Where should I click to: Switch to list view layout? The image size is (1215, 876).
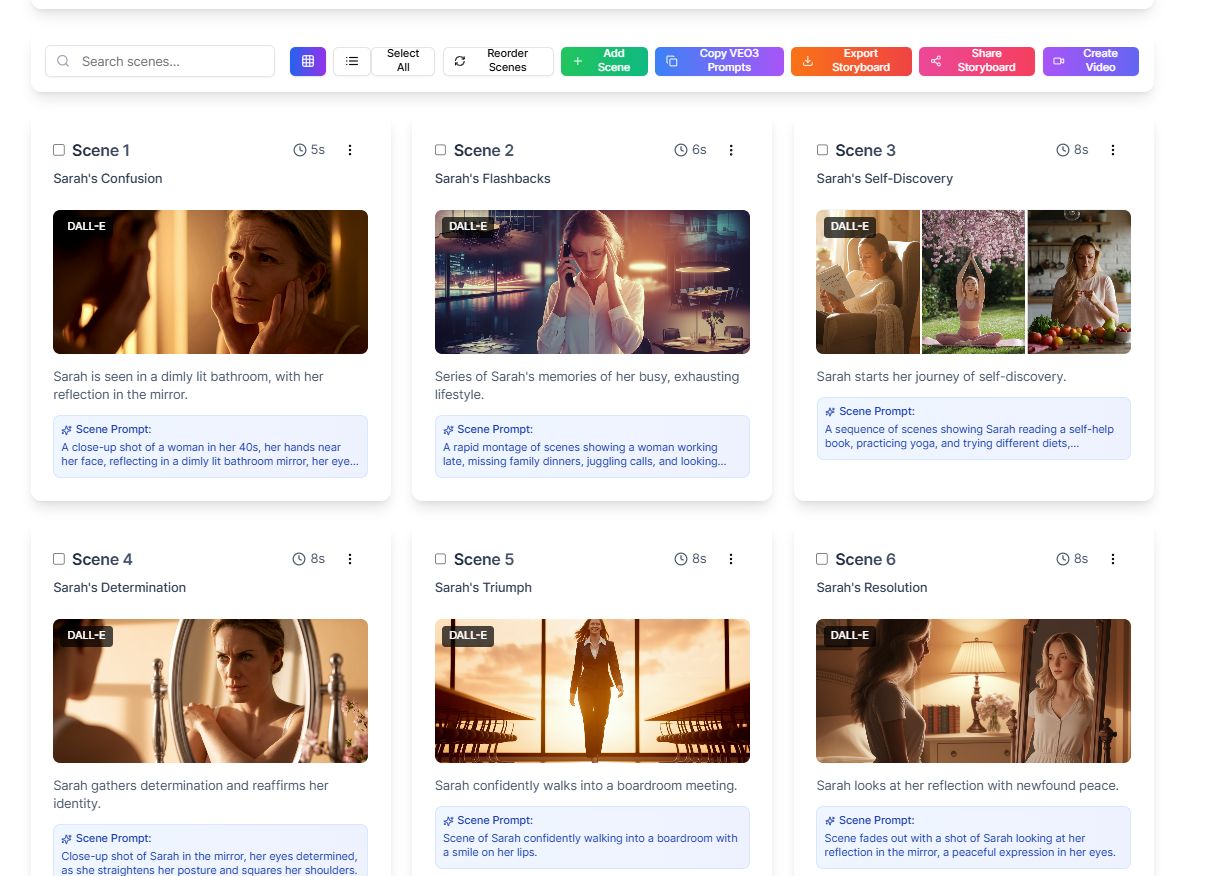351,61
